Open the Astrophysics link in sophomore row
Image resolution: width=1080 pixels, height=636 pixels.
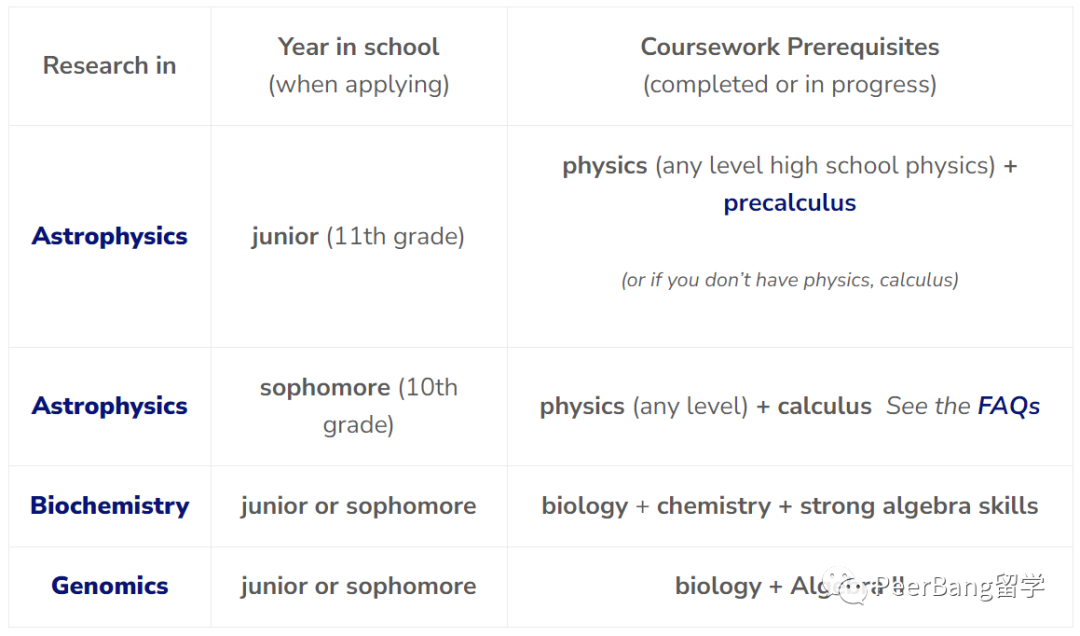click(x=110, y=406)
